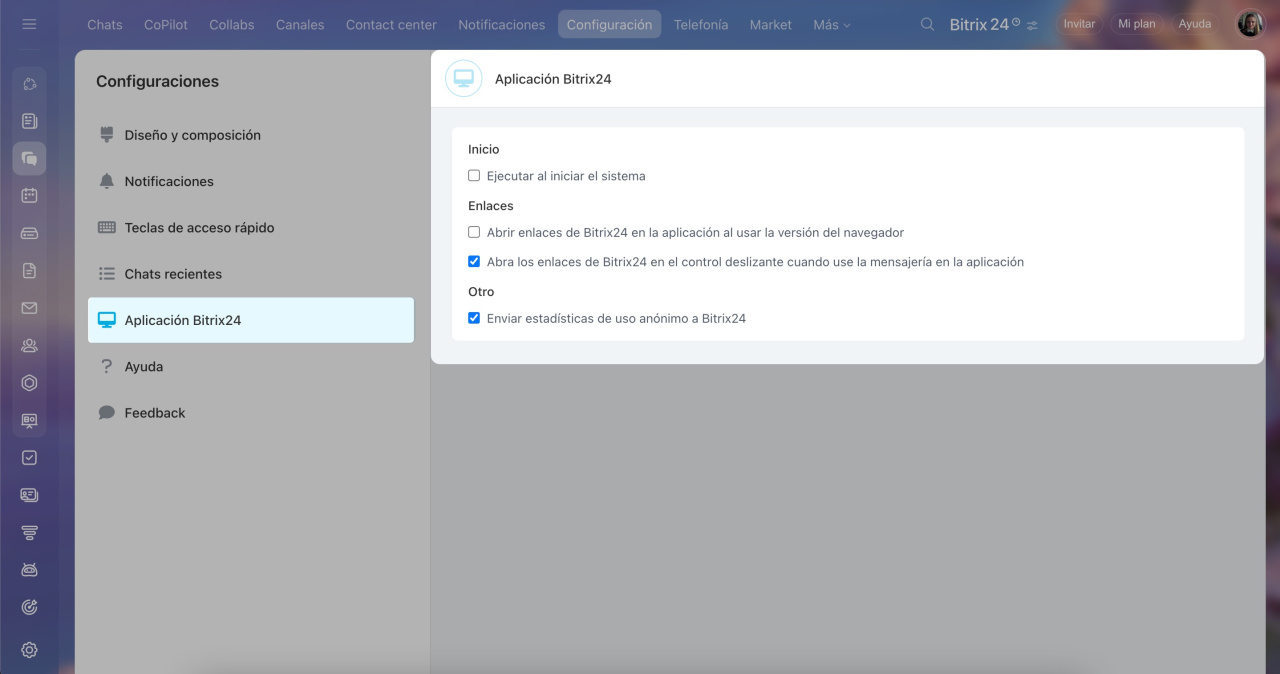
Task: Select the Canales tab
Action: tap(300, 25)
